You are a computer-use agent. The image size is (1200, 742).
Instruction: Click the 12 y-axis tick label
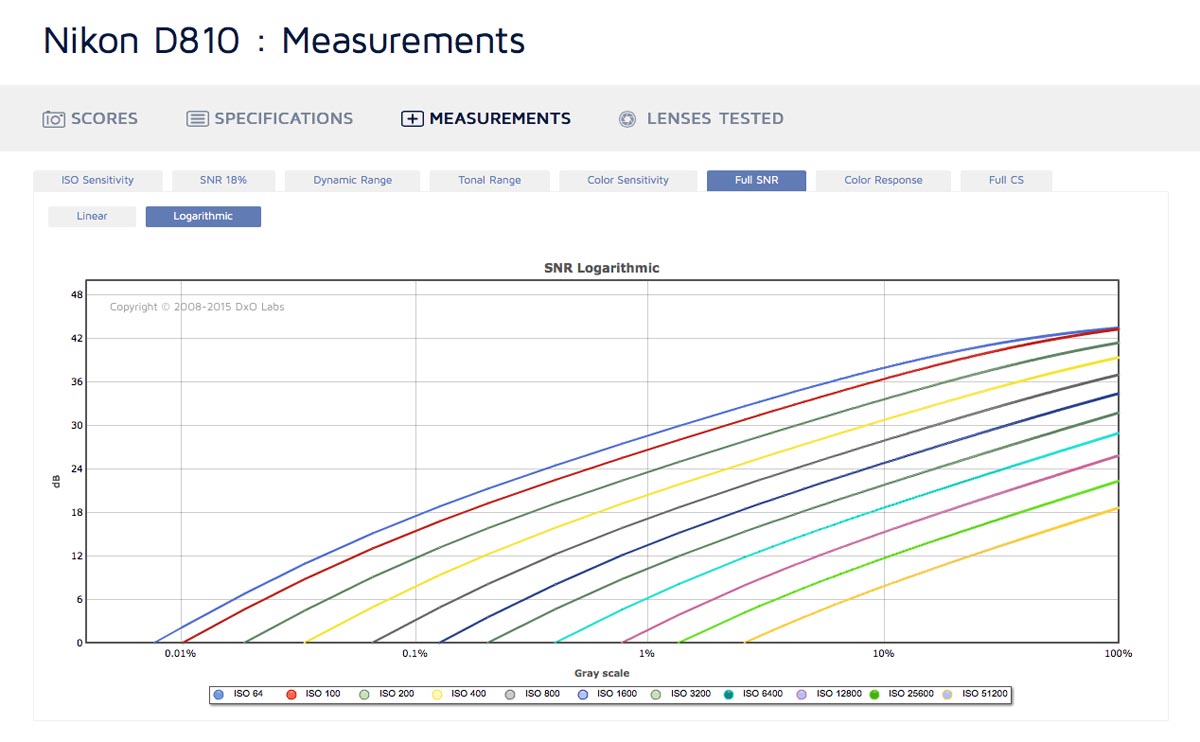tap(77, 556)
